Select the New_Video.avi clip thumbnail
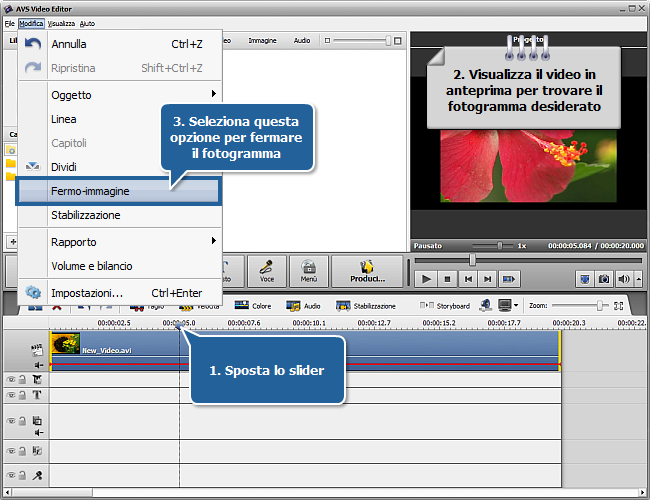This screenshot has height=500, width=650. coord(65,343)
